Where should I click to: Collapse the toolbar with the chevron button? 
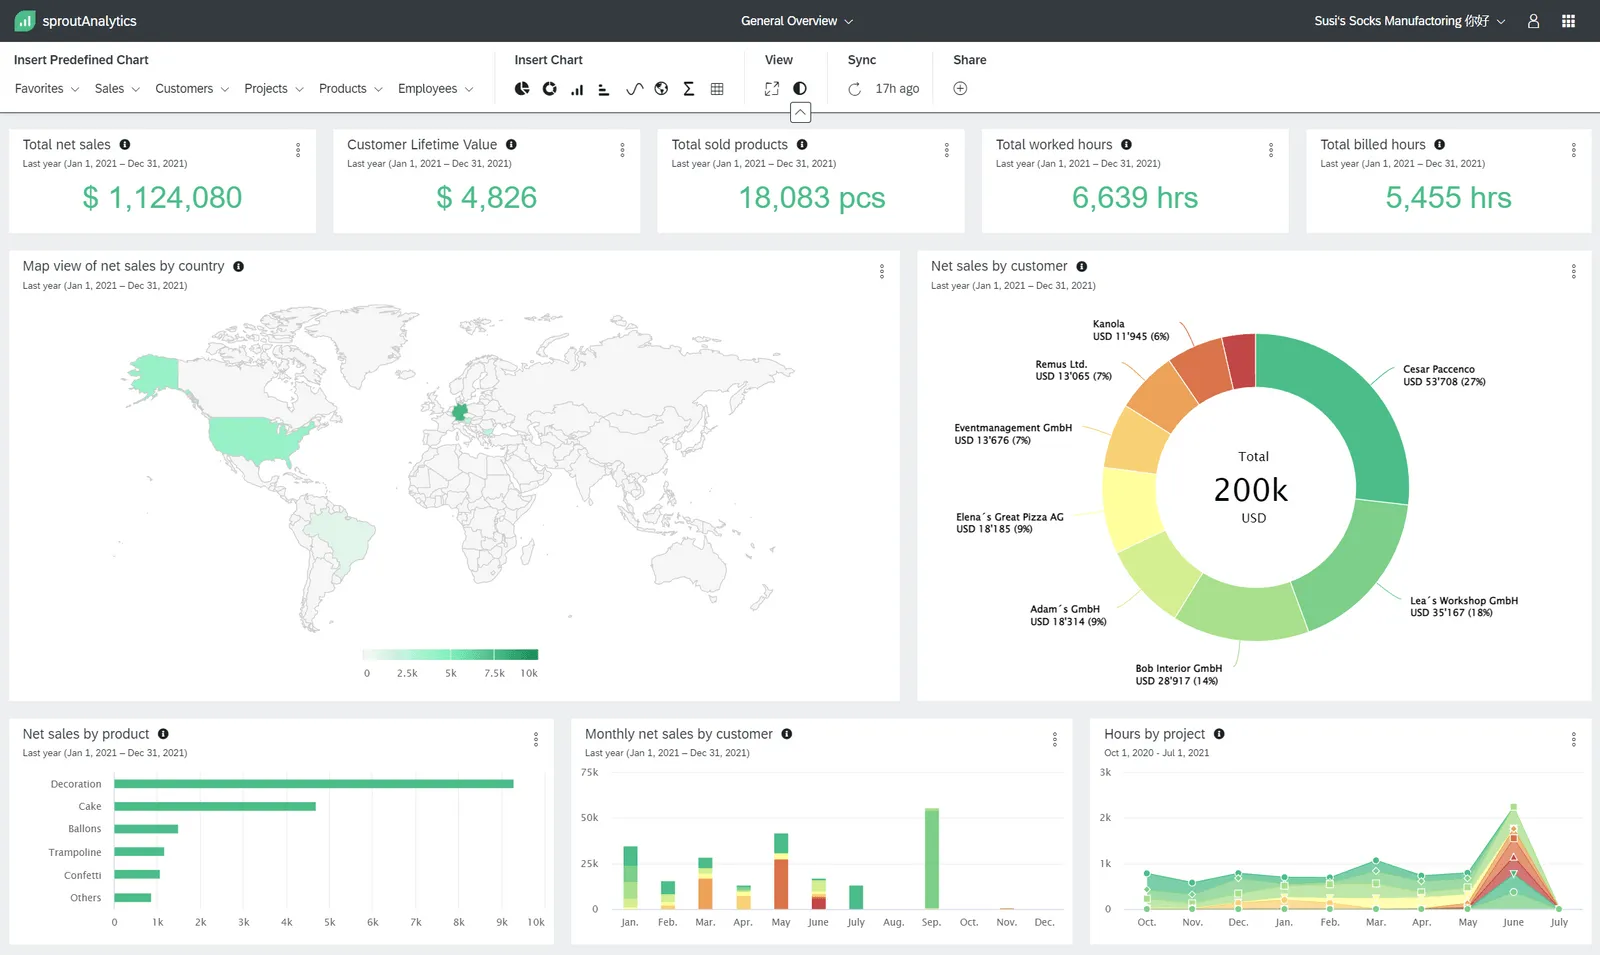click(x=800, y=112)
